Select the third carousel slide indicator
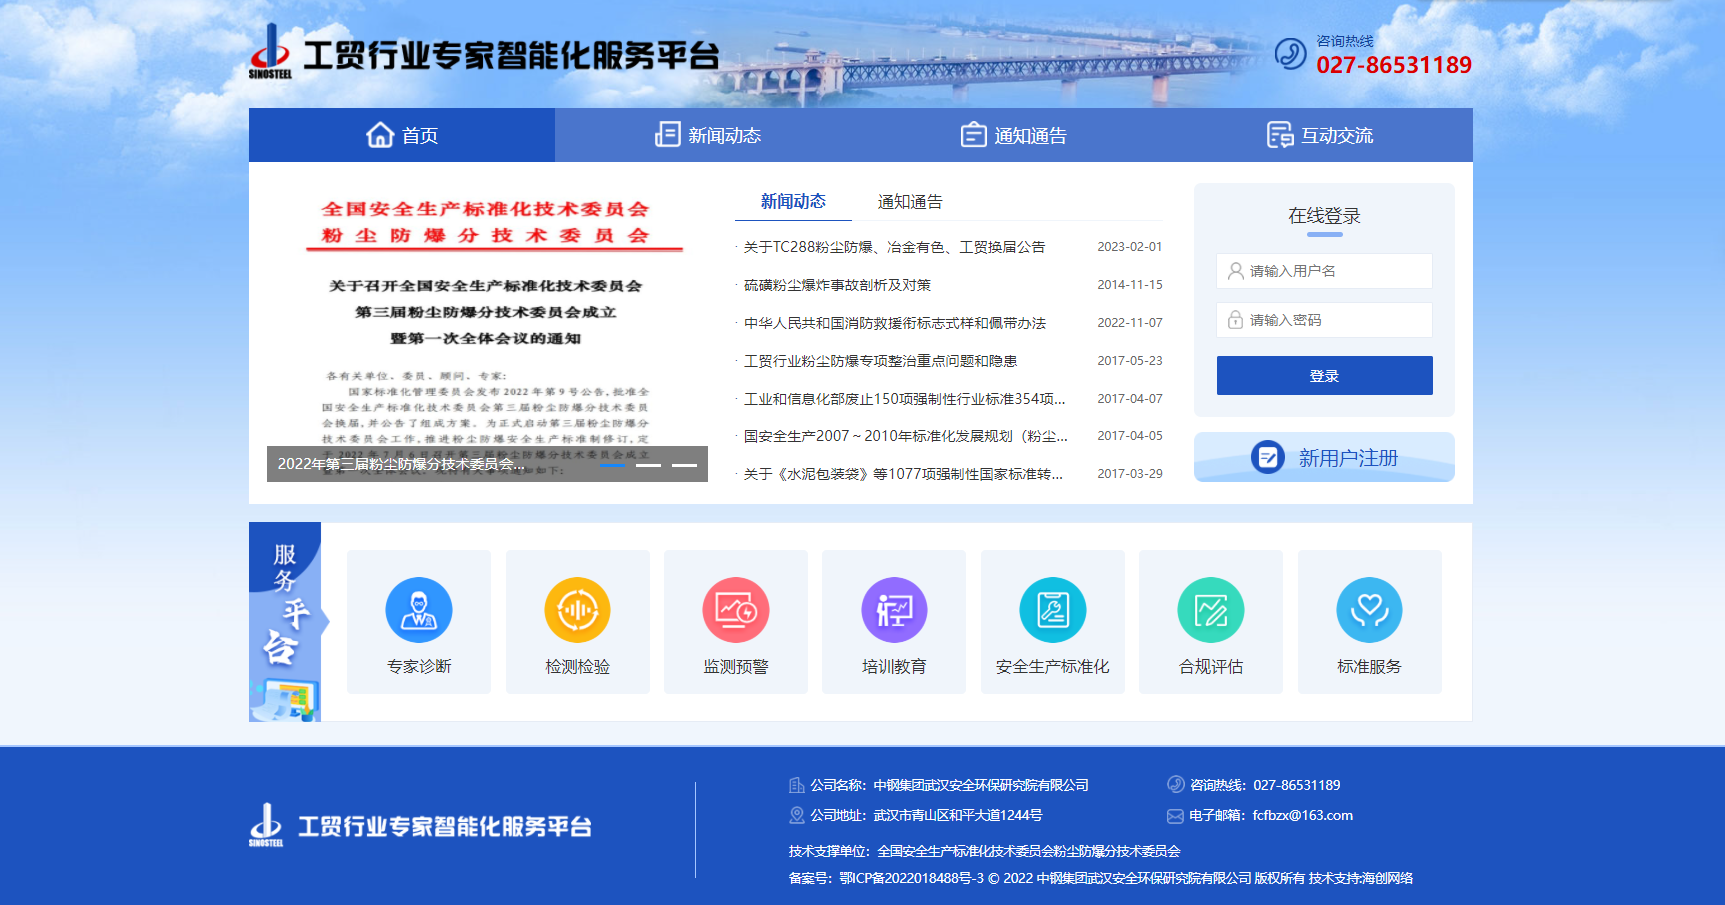The width and height of the screenshot is (1725, 905). tap(684, 465)
